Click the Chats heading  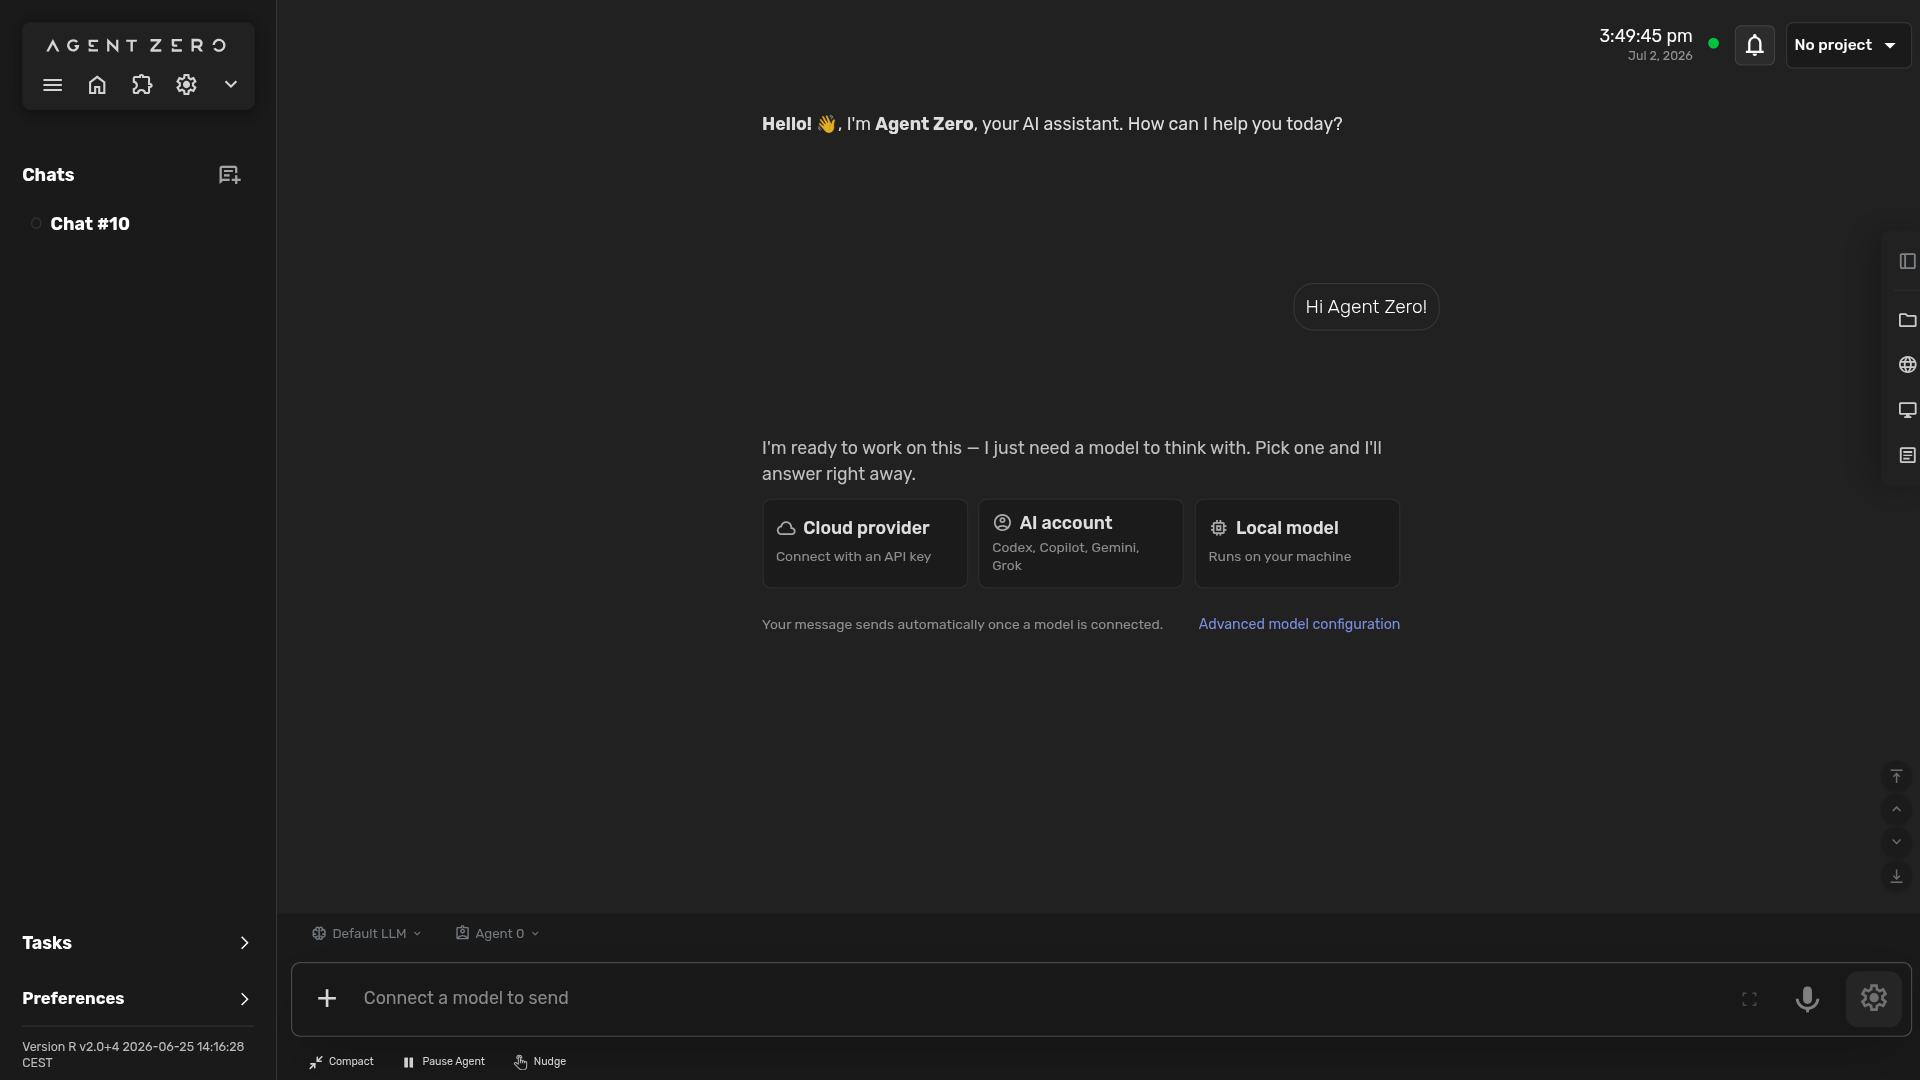coord(48,175)
